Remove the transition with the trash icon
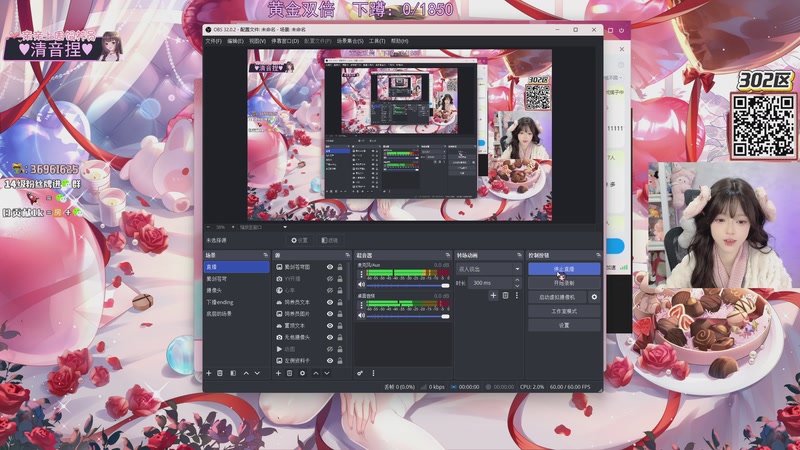The image size is (800, 450). [505, 295]
